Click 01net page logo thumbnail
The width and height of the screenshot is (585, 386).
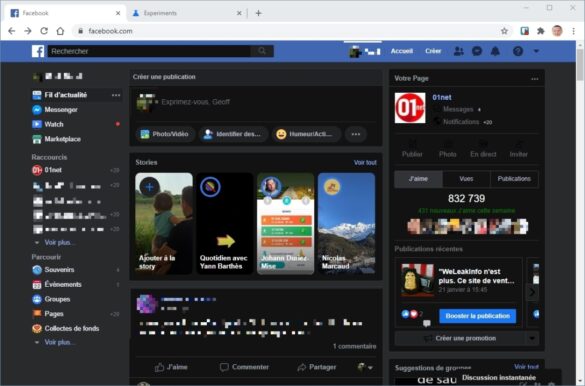pos(410,108)
